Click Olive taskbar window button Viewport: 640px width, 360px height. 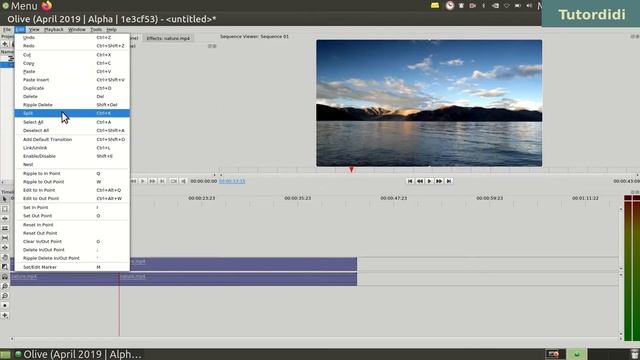click(x=78, y=354)
